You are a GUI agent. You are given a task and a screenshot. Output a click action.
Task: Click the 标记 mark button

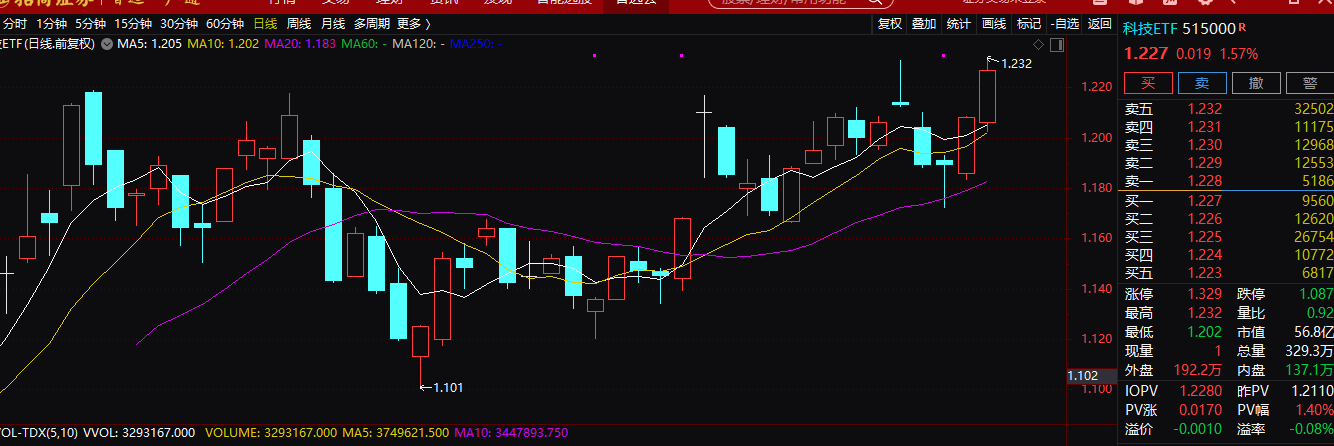(1028, 24)
